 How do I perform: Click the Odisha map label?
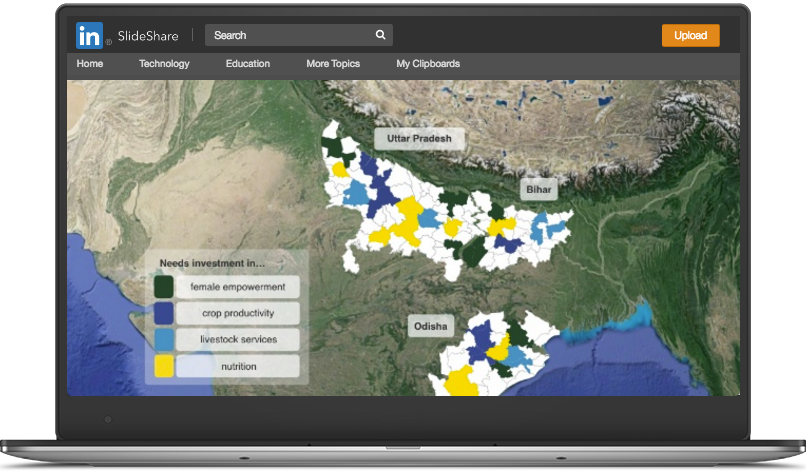[x=431, y=326]
